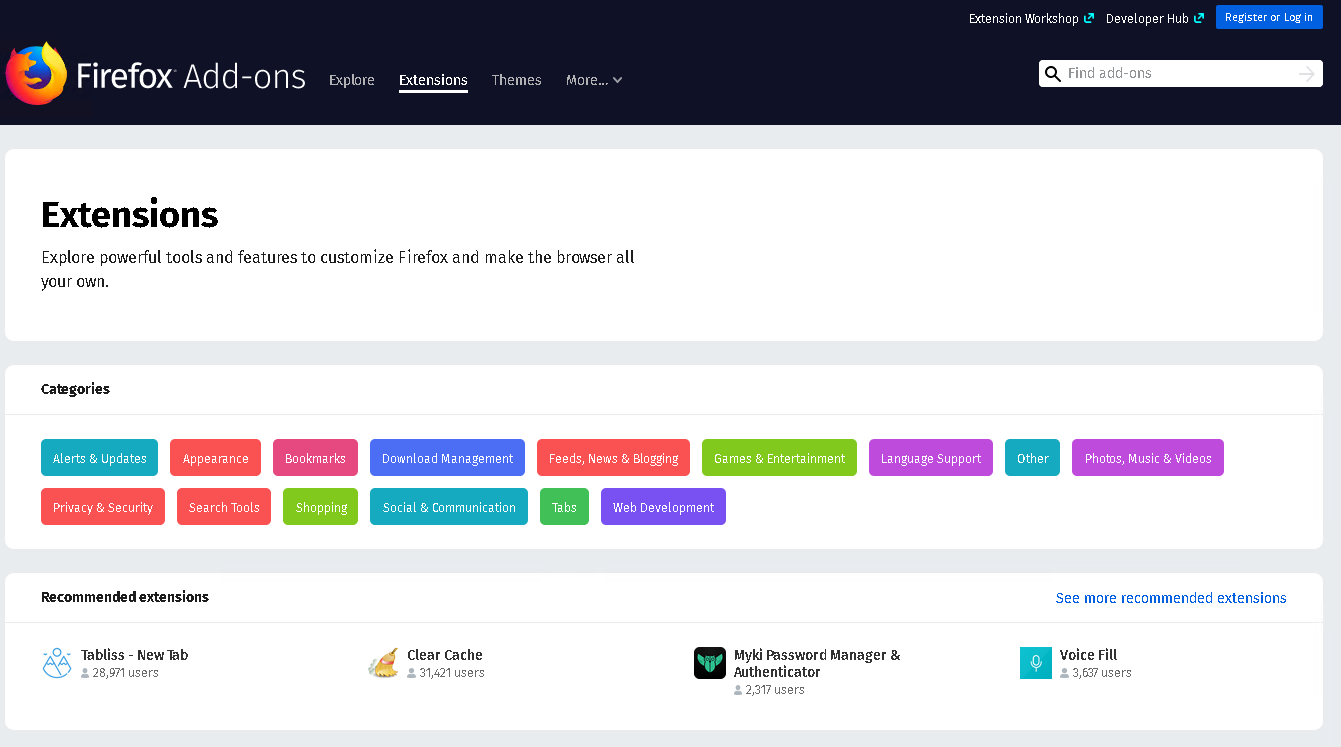The width and height of the screenshot is (1341, 747).
Task: Click the Firefox Add-ons title text
Action: pos(191,76)
